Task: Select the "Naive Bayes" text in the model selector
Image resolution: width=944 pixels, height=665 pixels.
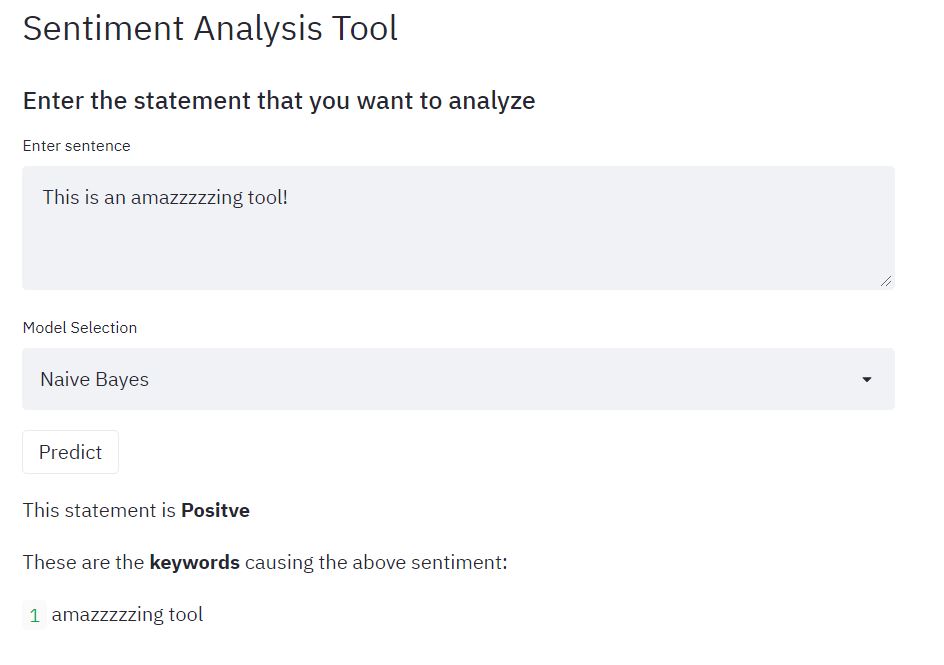Action: [94, 380]
